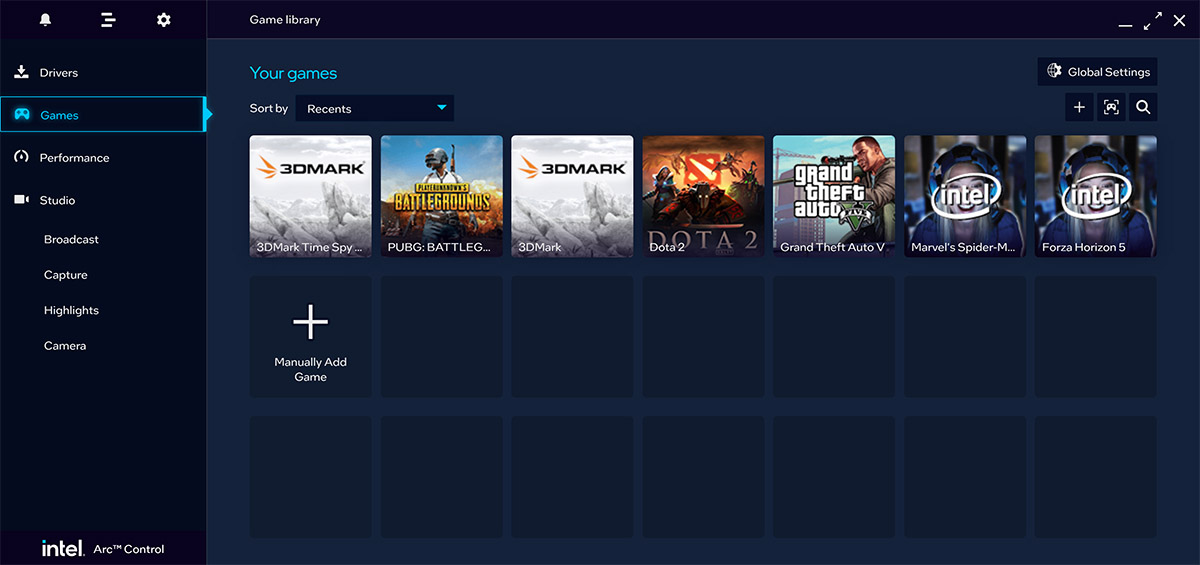Click the Intel Arc Control logo
This screenshot has height=565, width=1200.
point(103,548)
